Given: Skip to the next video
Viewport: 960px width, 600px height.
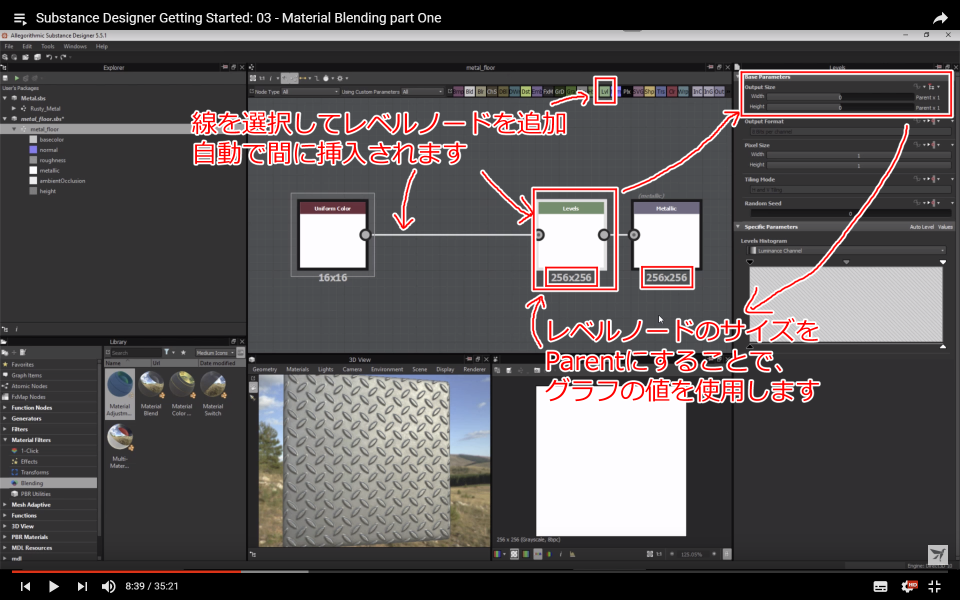Looking at the screenshot, I should tap(81, 586).
